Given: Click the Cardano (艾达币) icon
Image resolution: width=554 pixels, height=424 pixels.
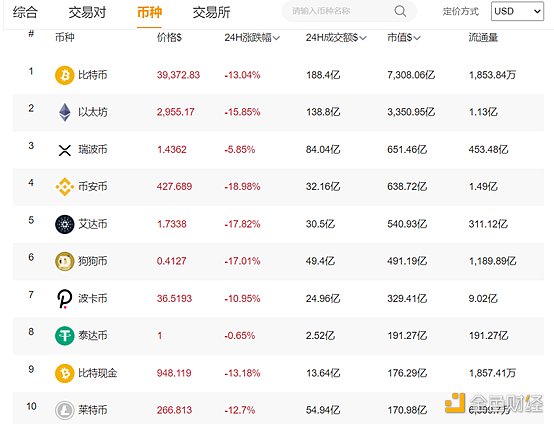Looking at the screenshot, I should pos(65,224).
